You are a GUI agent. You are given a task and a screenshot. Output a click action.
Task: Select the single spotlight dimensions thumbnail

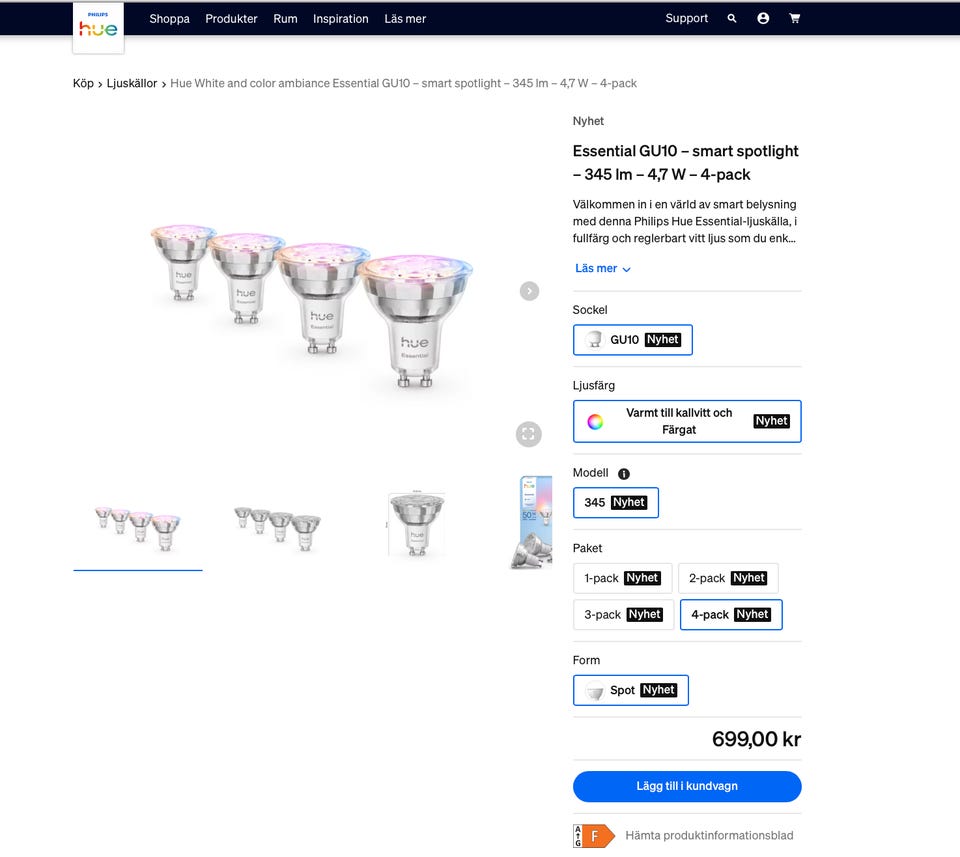417,525
